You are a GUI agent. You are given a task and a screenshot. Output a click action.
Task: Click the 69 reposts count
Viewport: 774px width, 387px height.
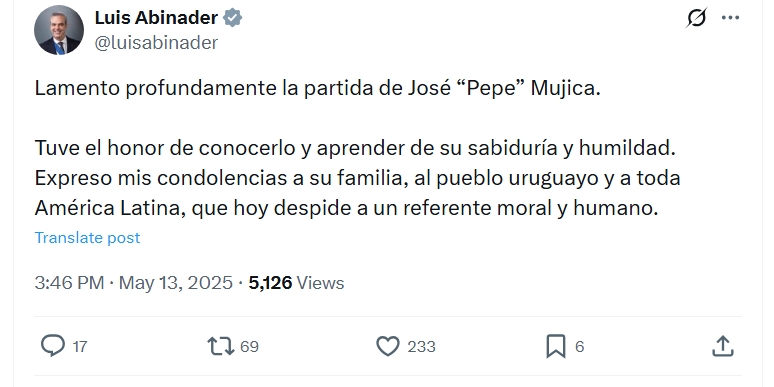click(249, 347)
